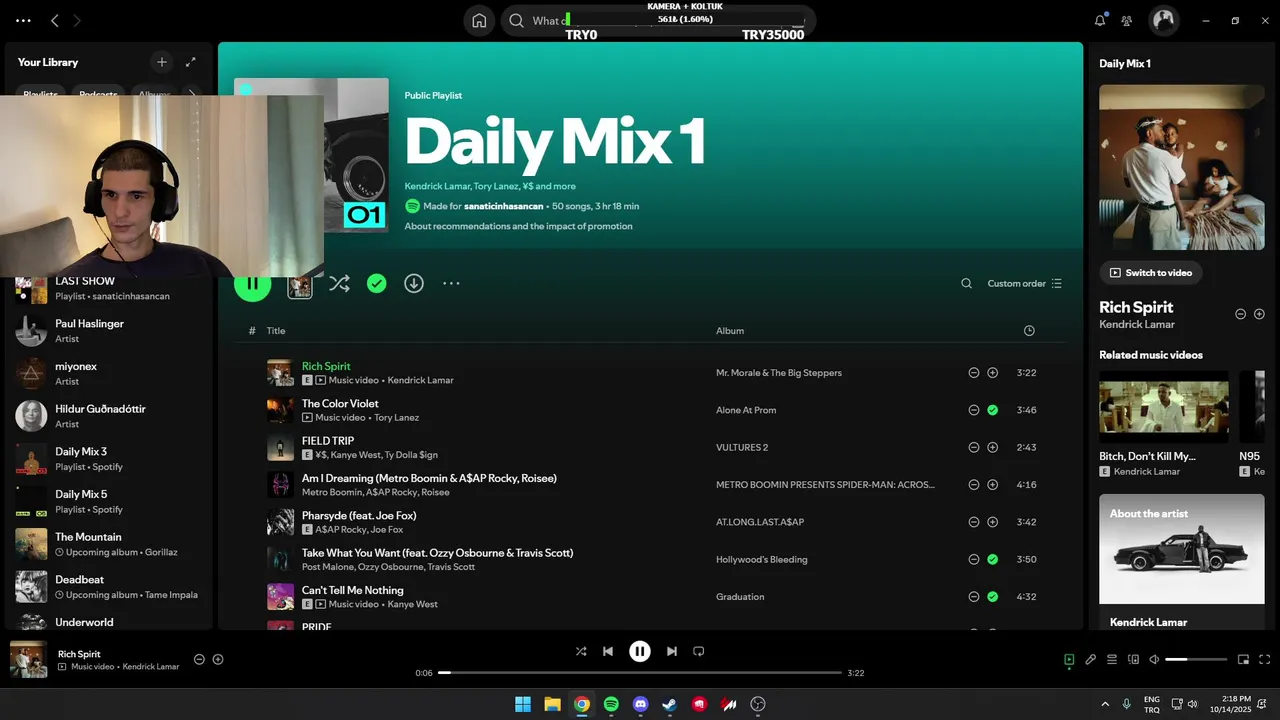Add FIELD TRIP to Liked Songs
1280x720 pixels.
(x=992, y=447)
